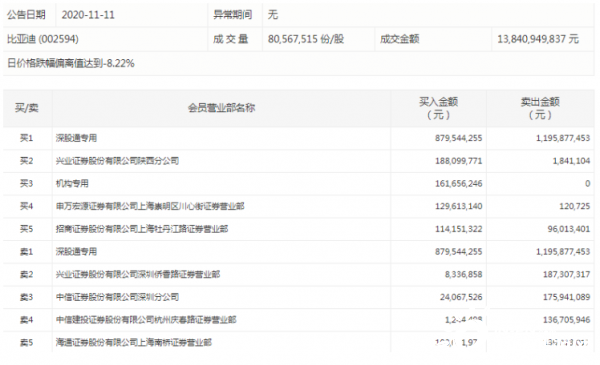The image size is (600, 365).
Task: Select the '买1' row label
Action: point(26,138)
